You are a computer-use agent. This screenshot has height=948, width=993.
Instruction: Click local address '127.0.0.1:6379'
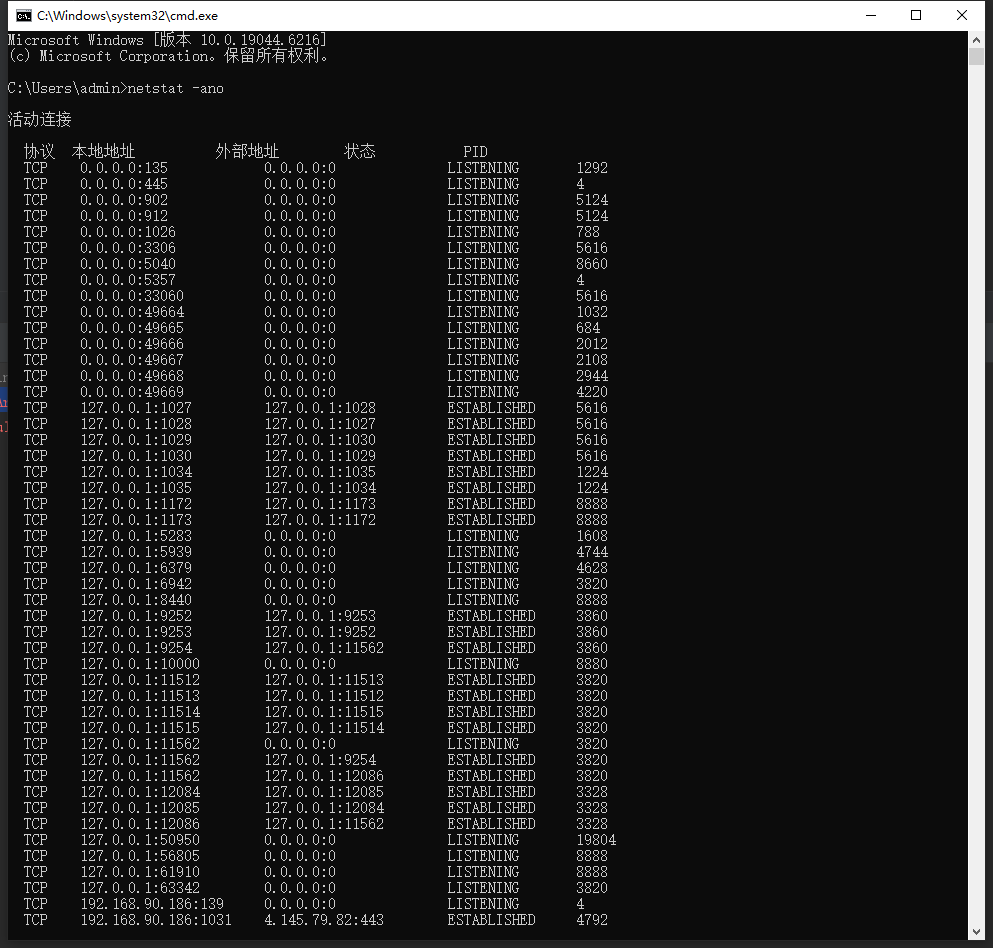coord(136,567)
